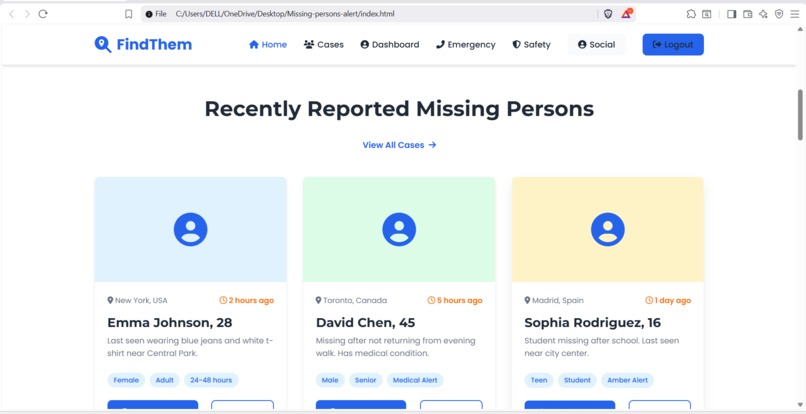Click the browser forward arrow

coord(27,14)
